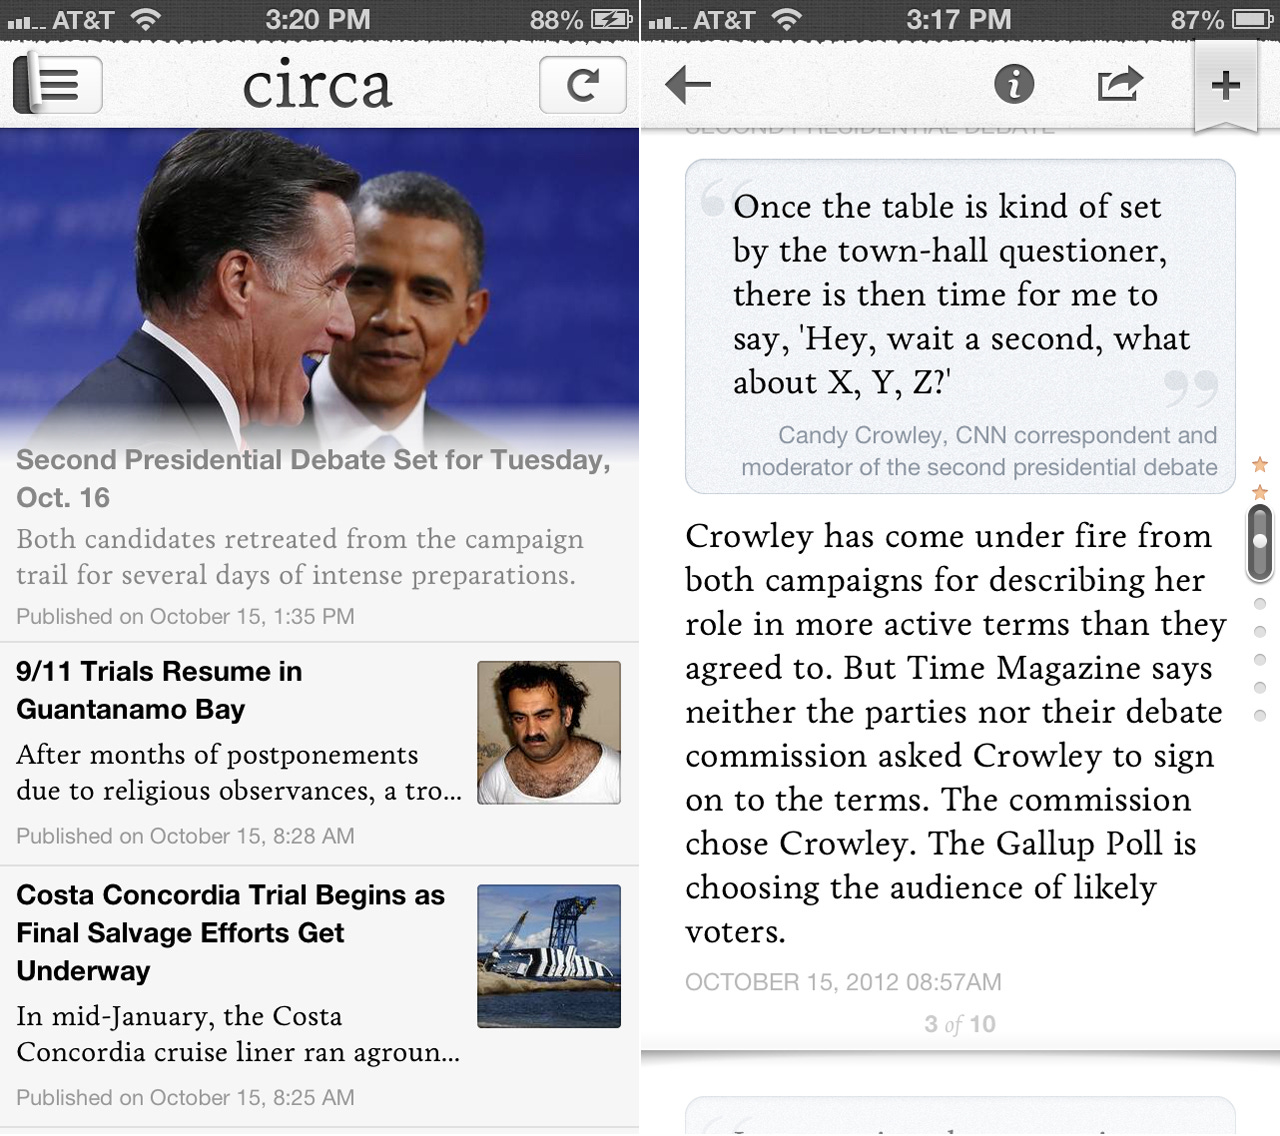Tap the WiFi icon in right status bar

pyautogui.click(x=787, y=20)
